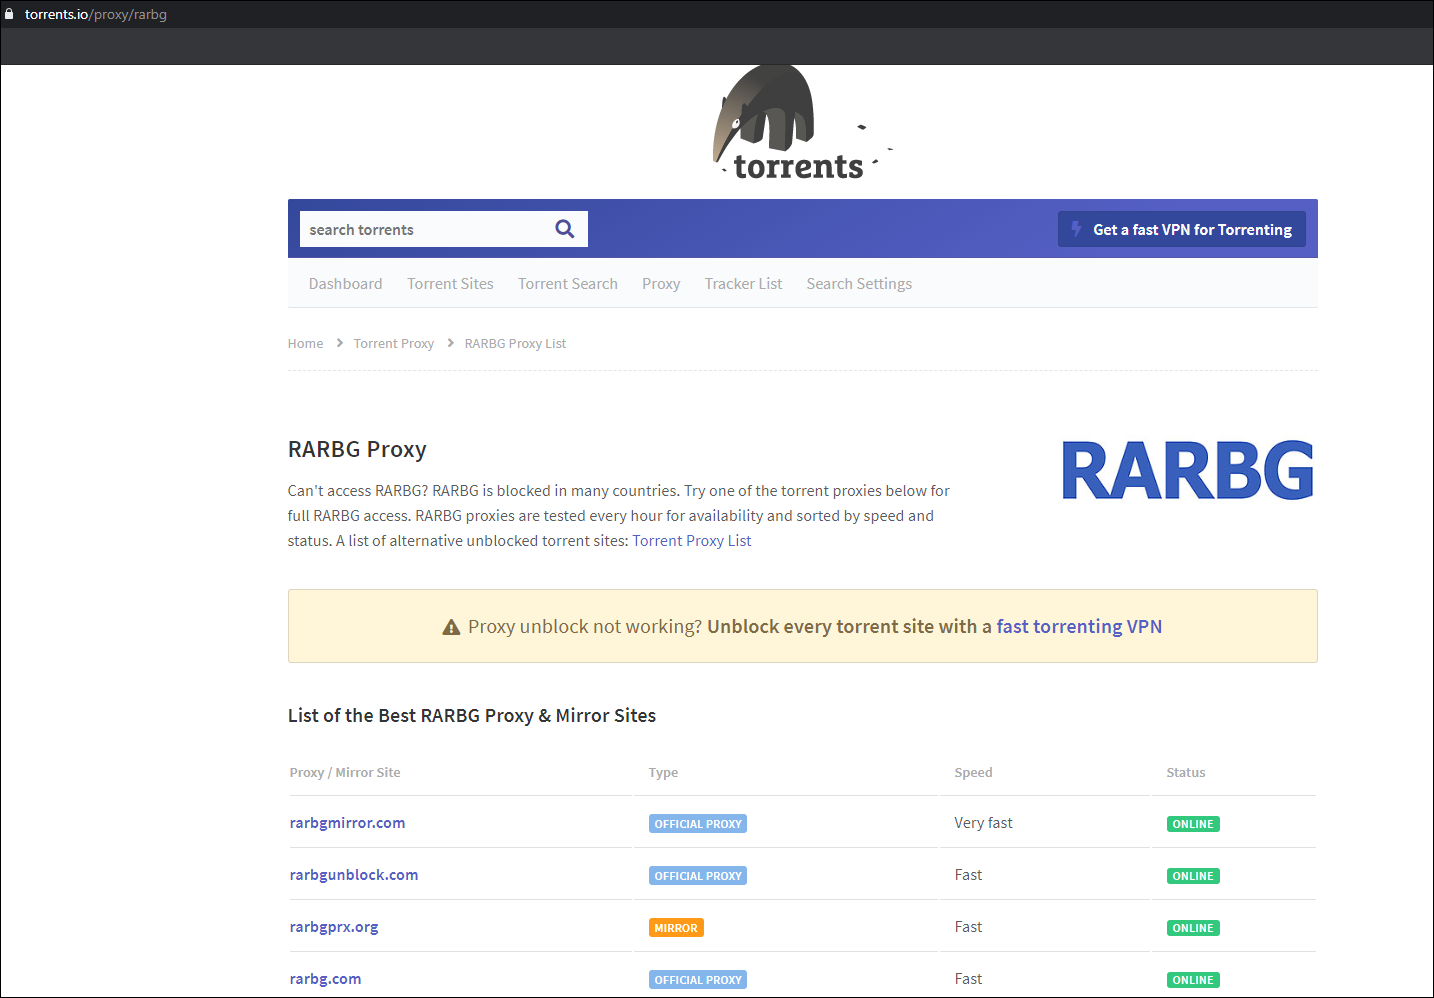Open rarbgprx.org mirror link

coord(334,927)
